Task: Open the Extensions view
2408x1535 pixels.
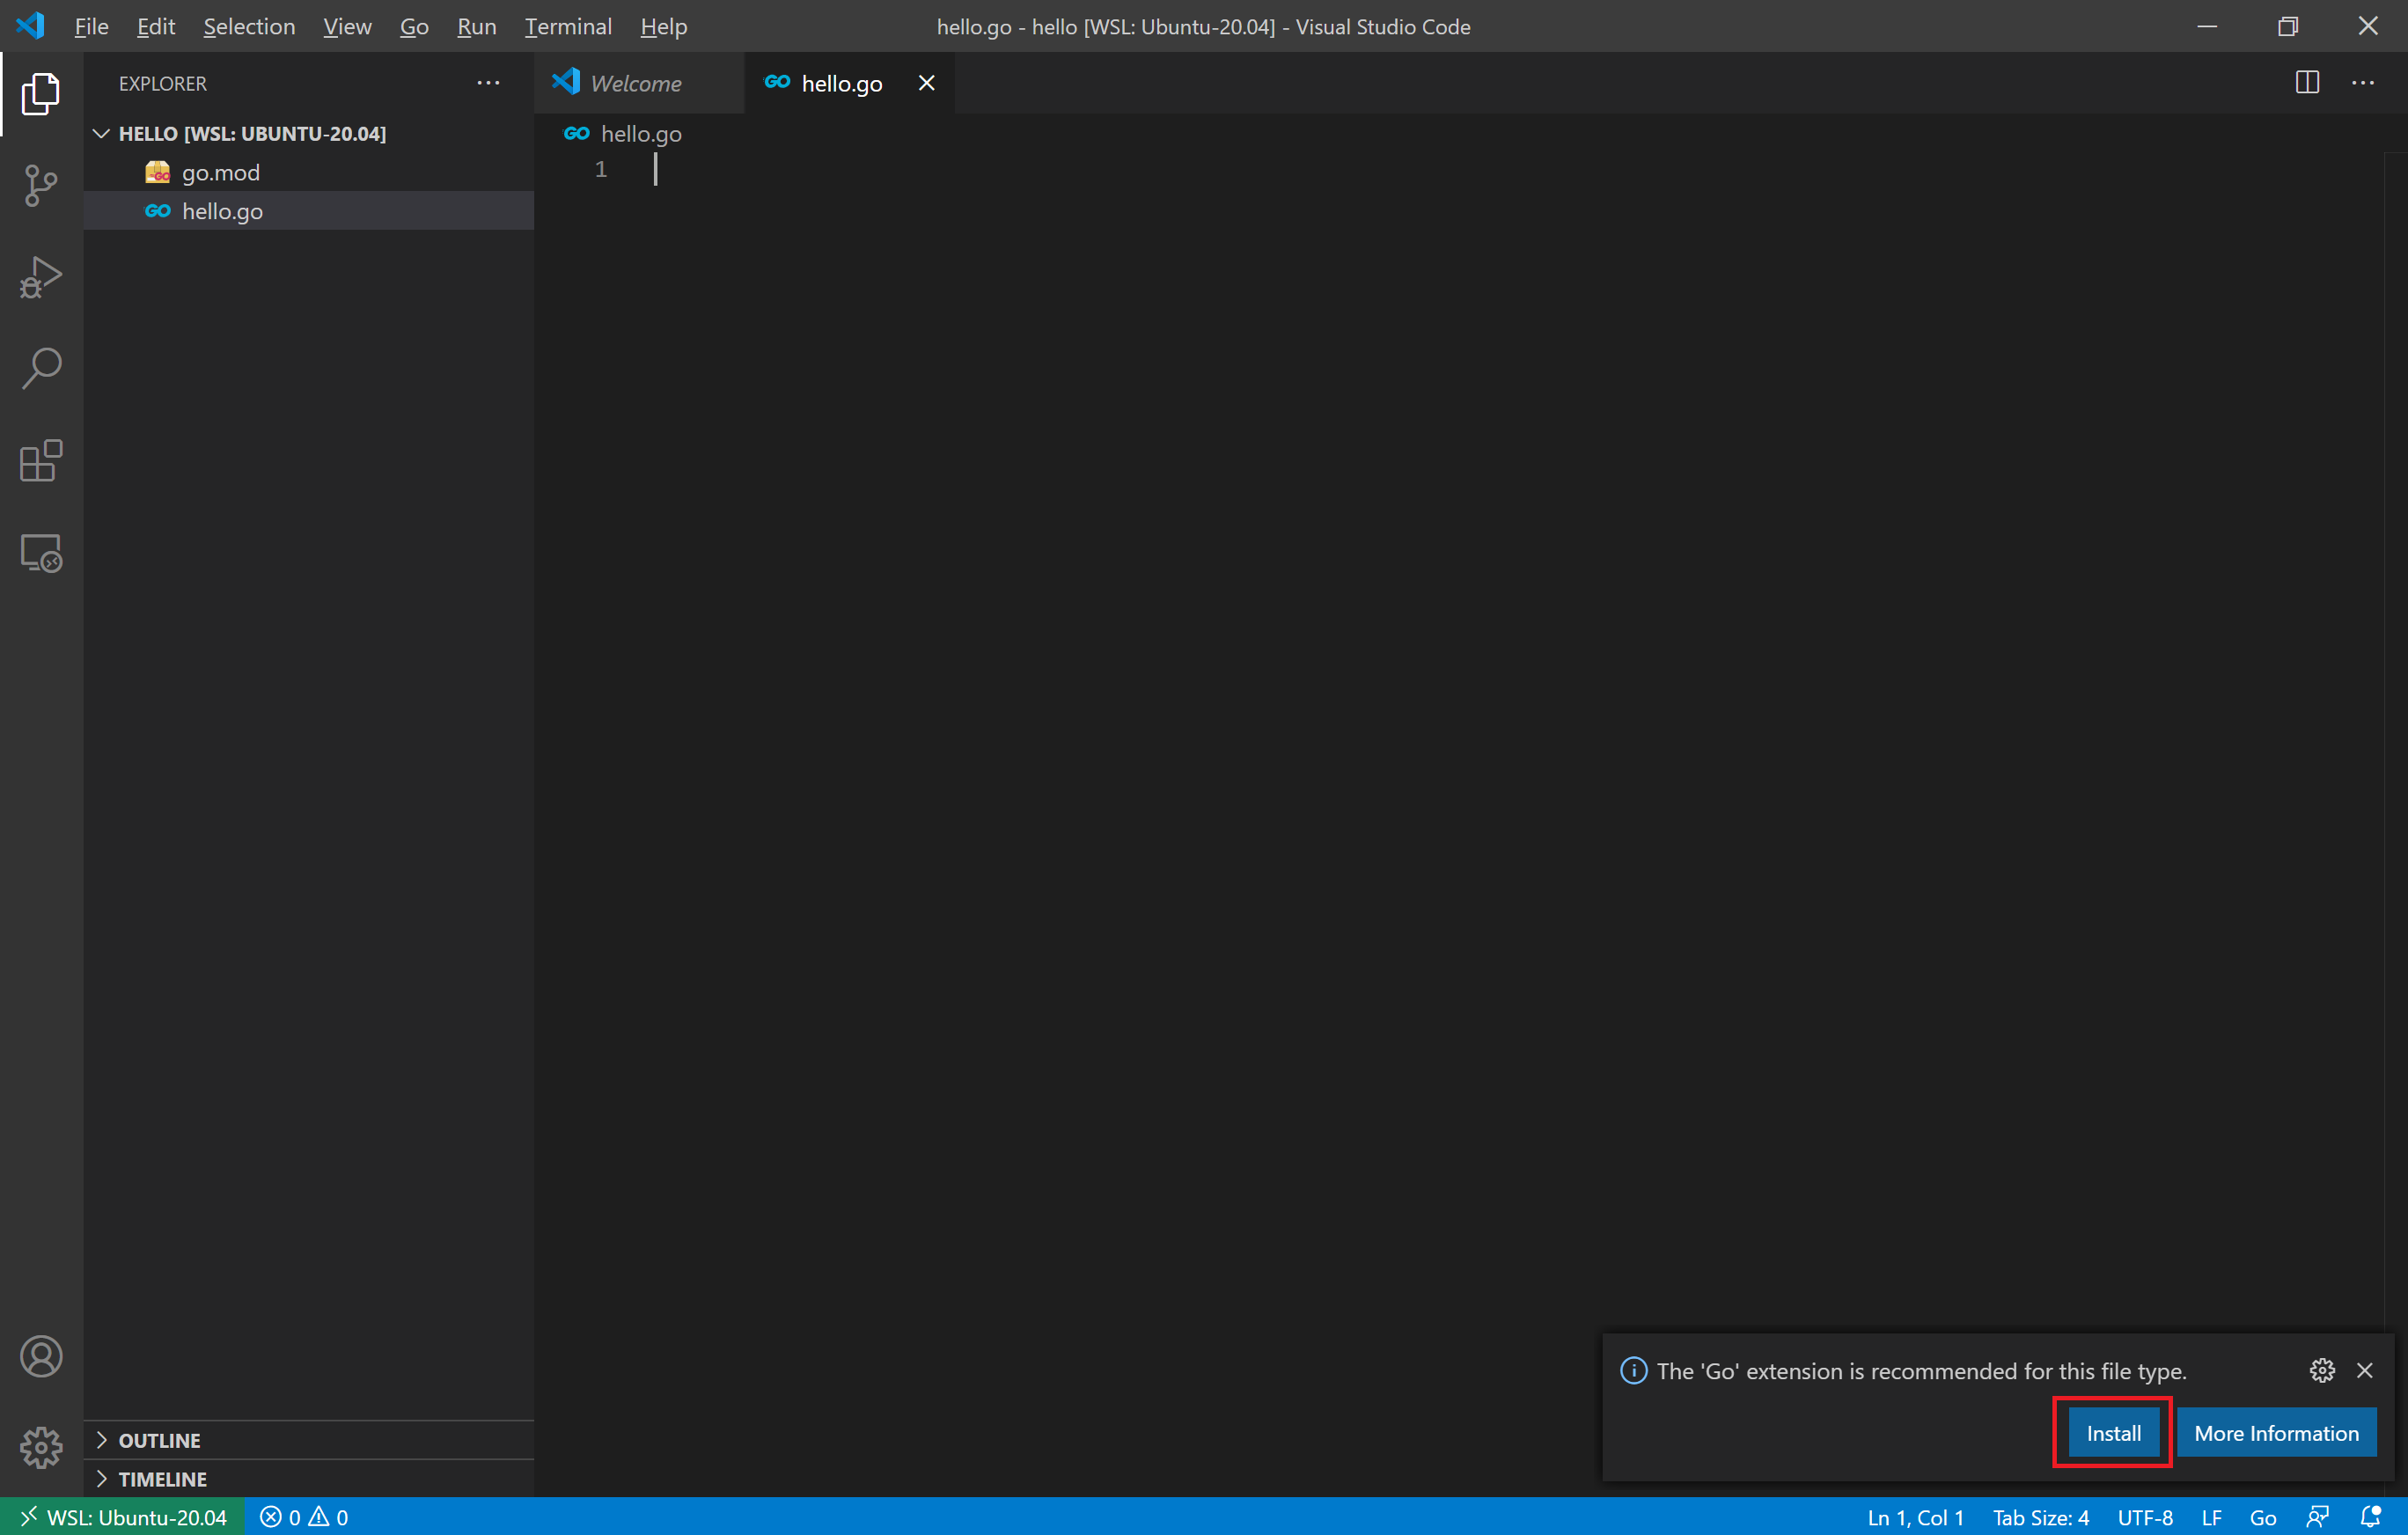Action: tap(40, 461)
